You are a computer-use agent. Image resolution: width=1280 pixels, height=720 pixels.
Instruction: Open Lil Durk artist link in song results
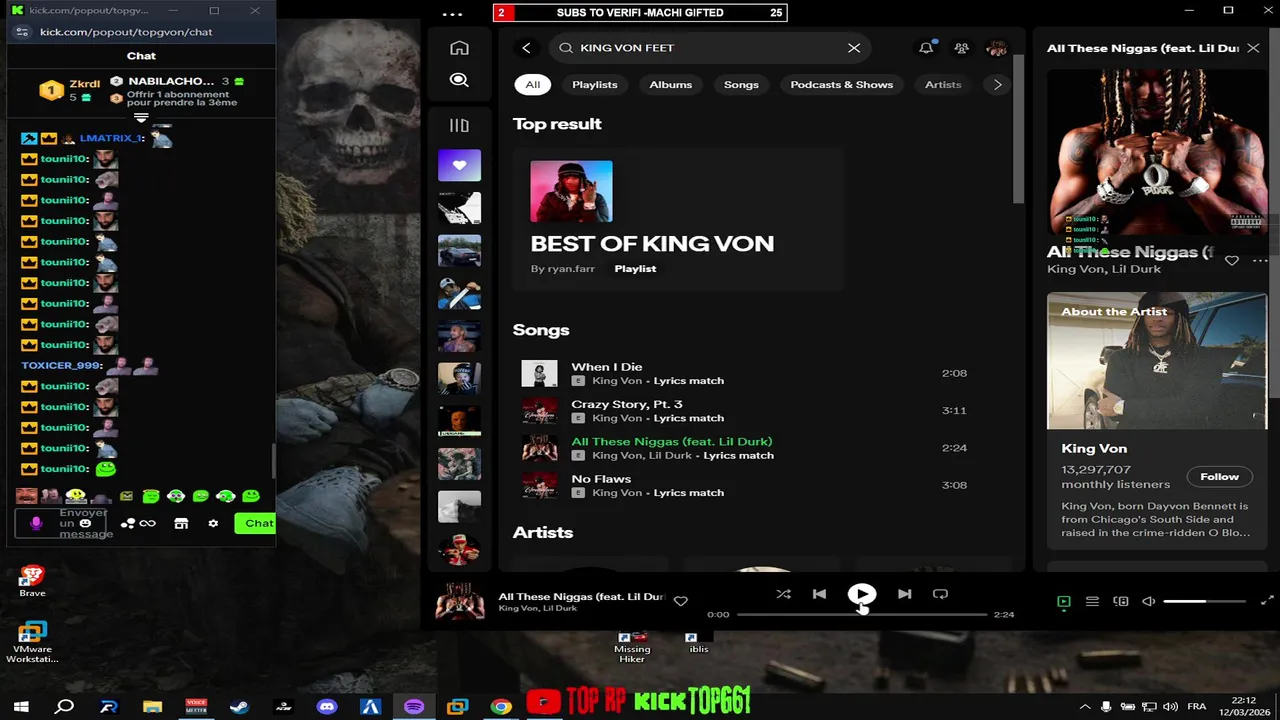671,455
